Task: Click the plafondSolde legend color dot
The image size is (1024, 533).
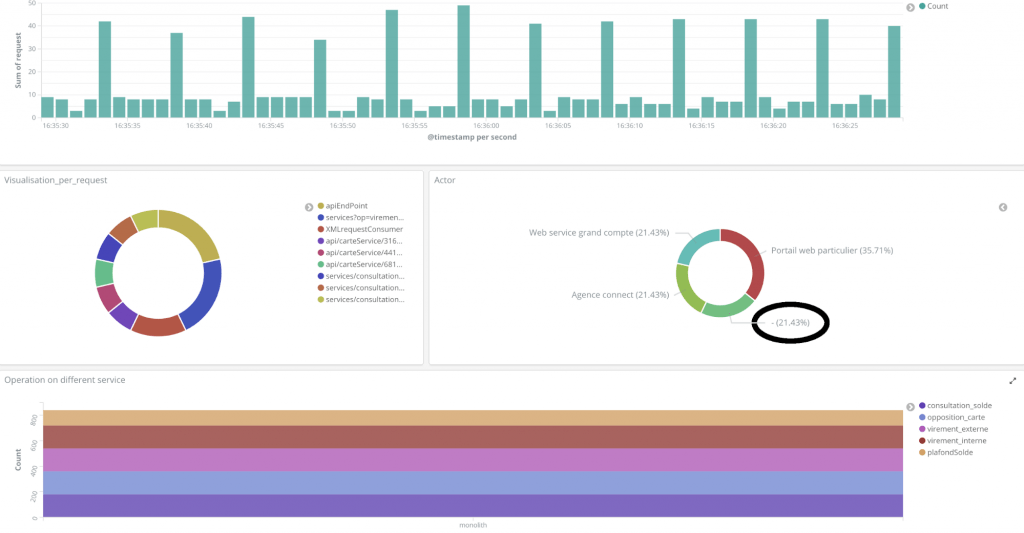Action: (x=921, y=452)
